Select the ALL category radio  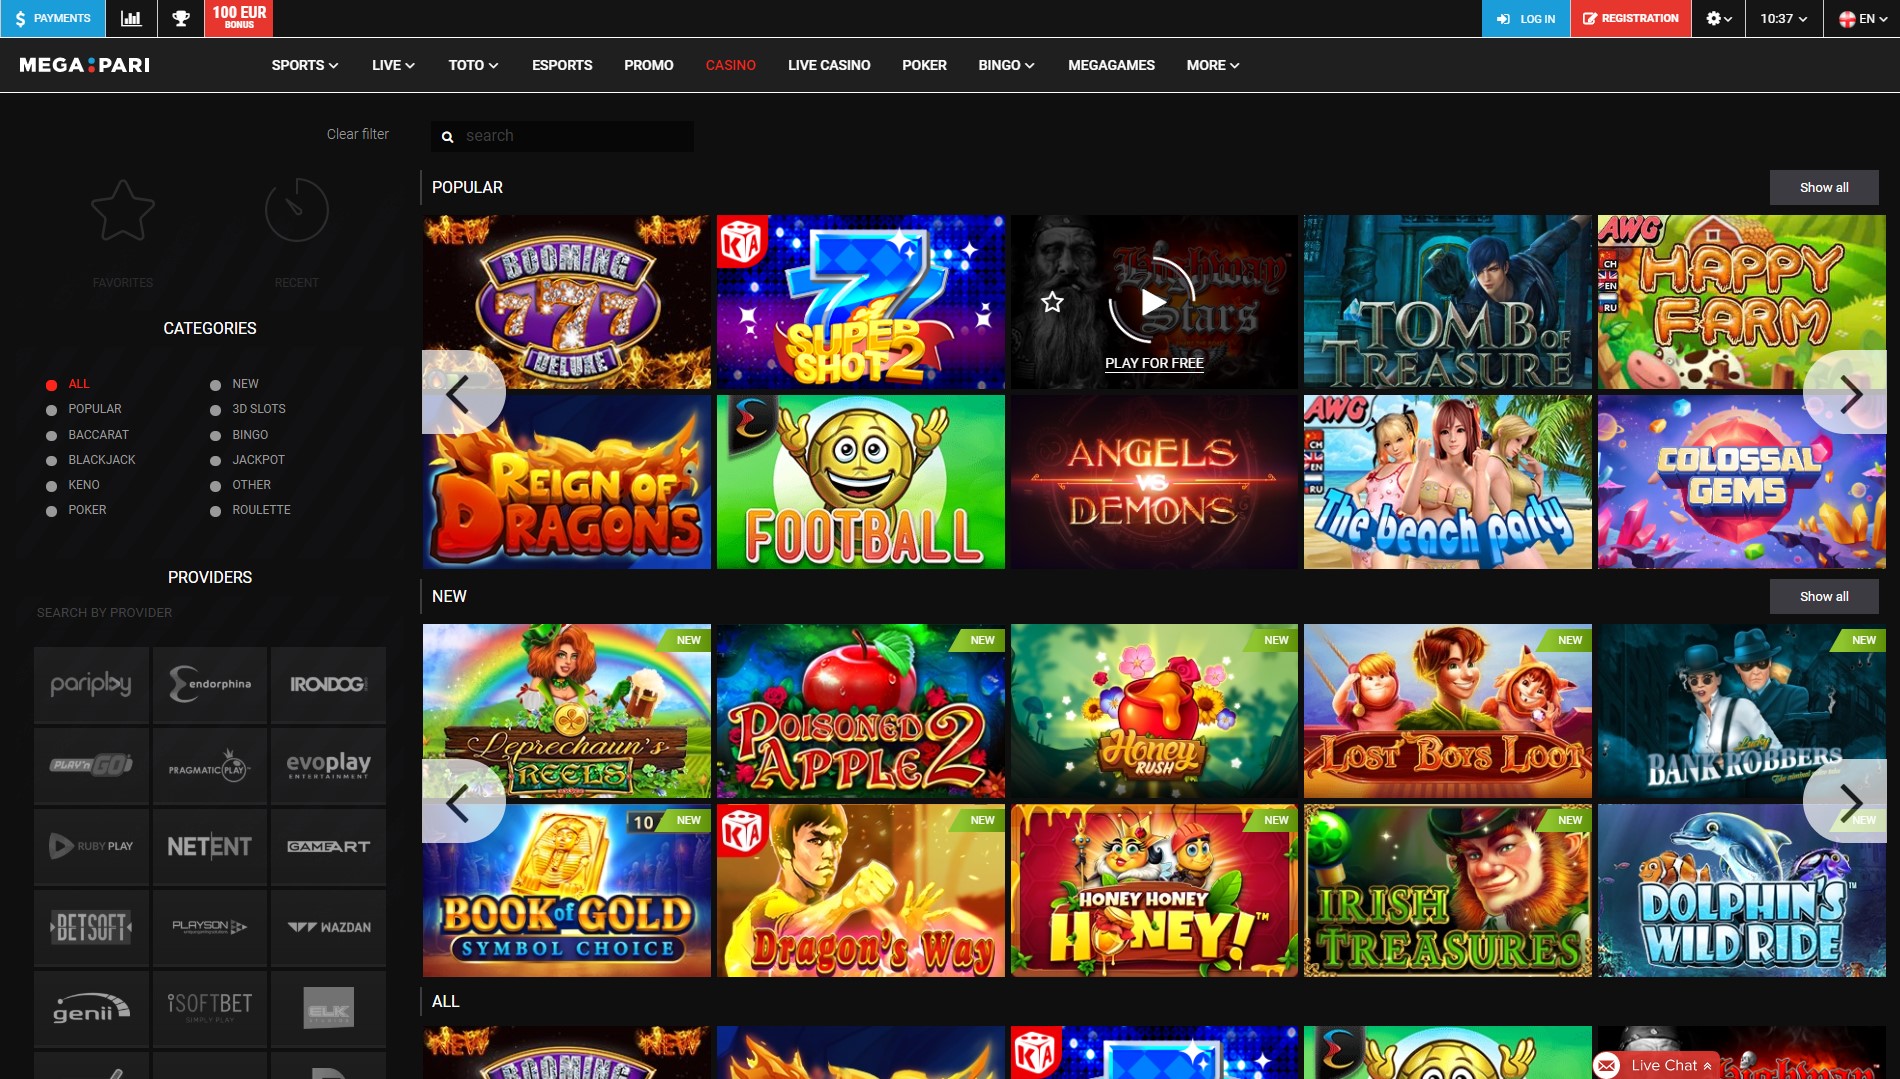51,385
